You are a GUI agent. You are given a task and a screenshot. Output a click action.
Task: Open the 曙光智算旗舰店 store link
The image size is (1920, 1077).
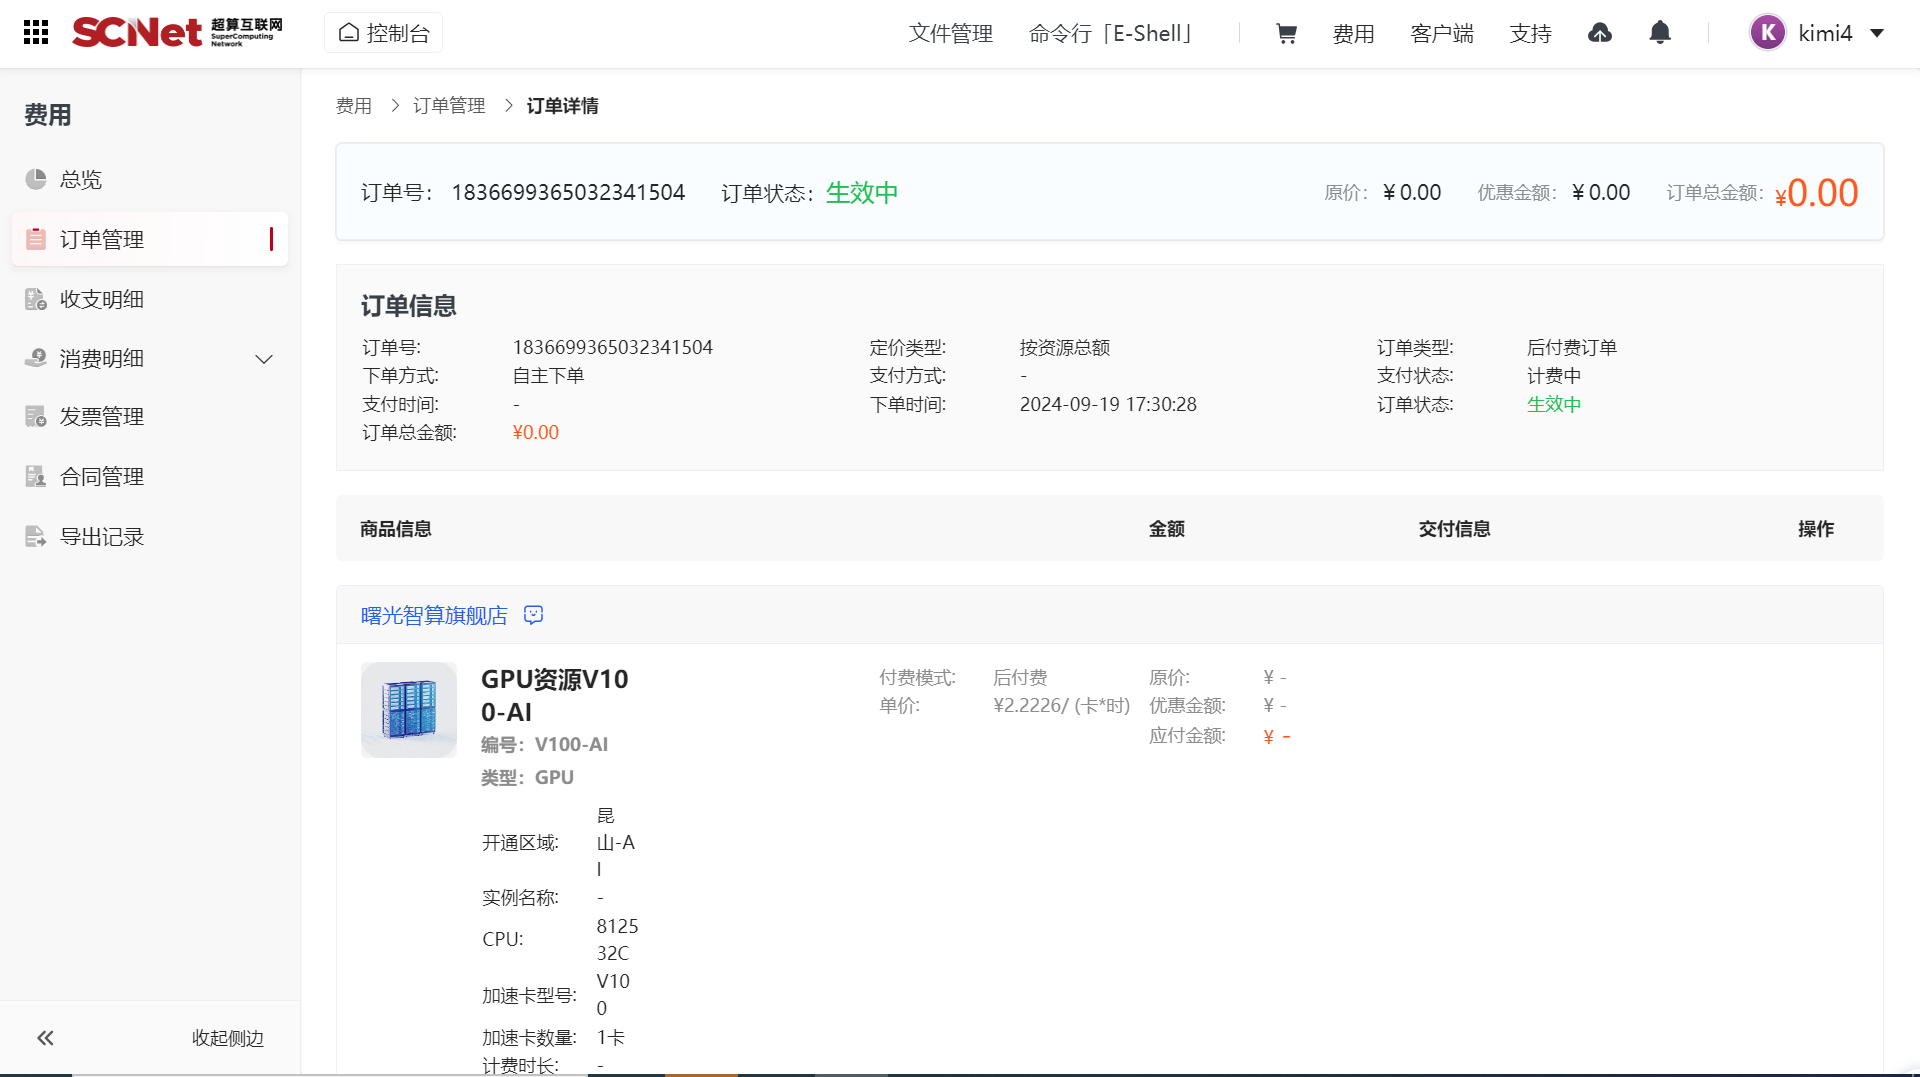434,615
